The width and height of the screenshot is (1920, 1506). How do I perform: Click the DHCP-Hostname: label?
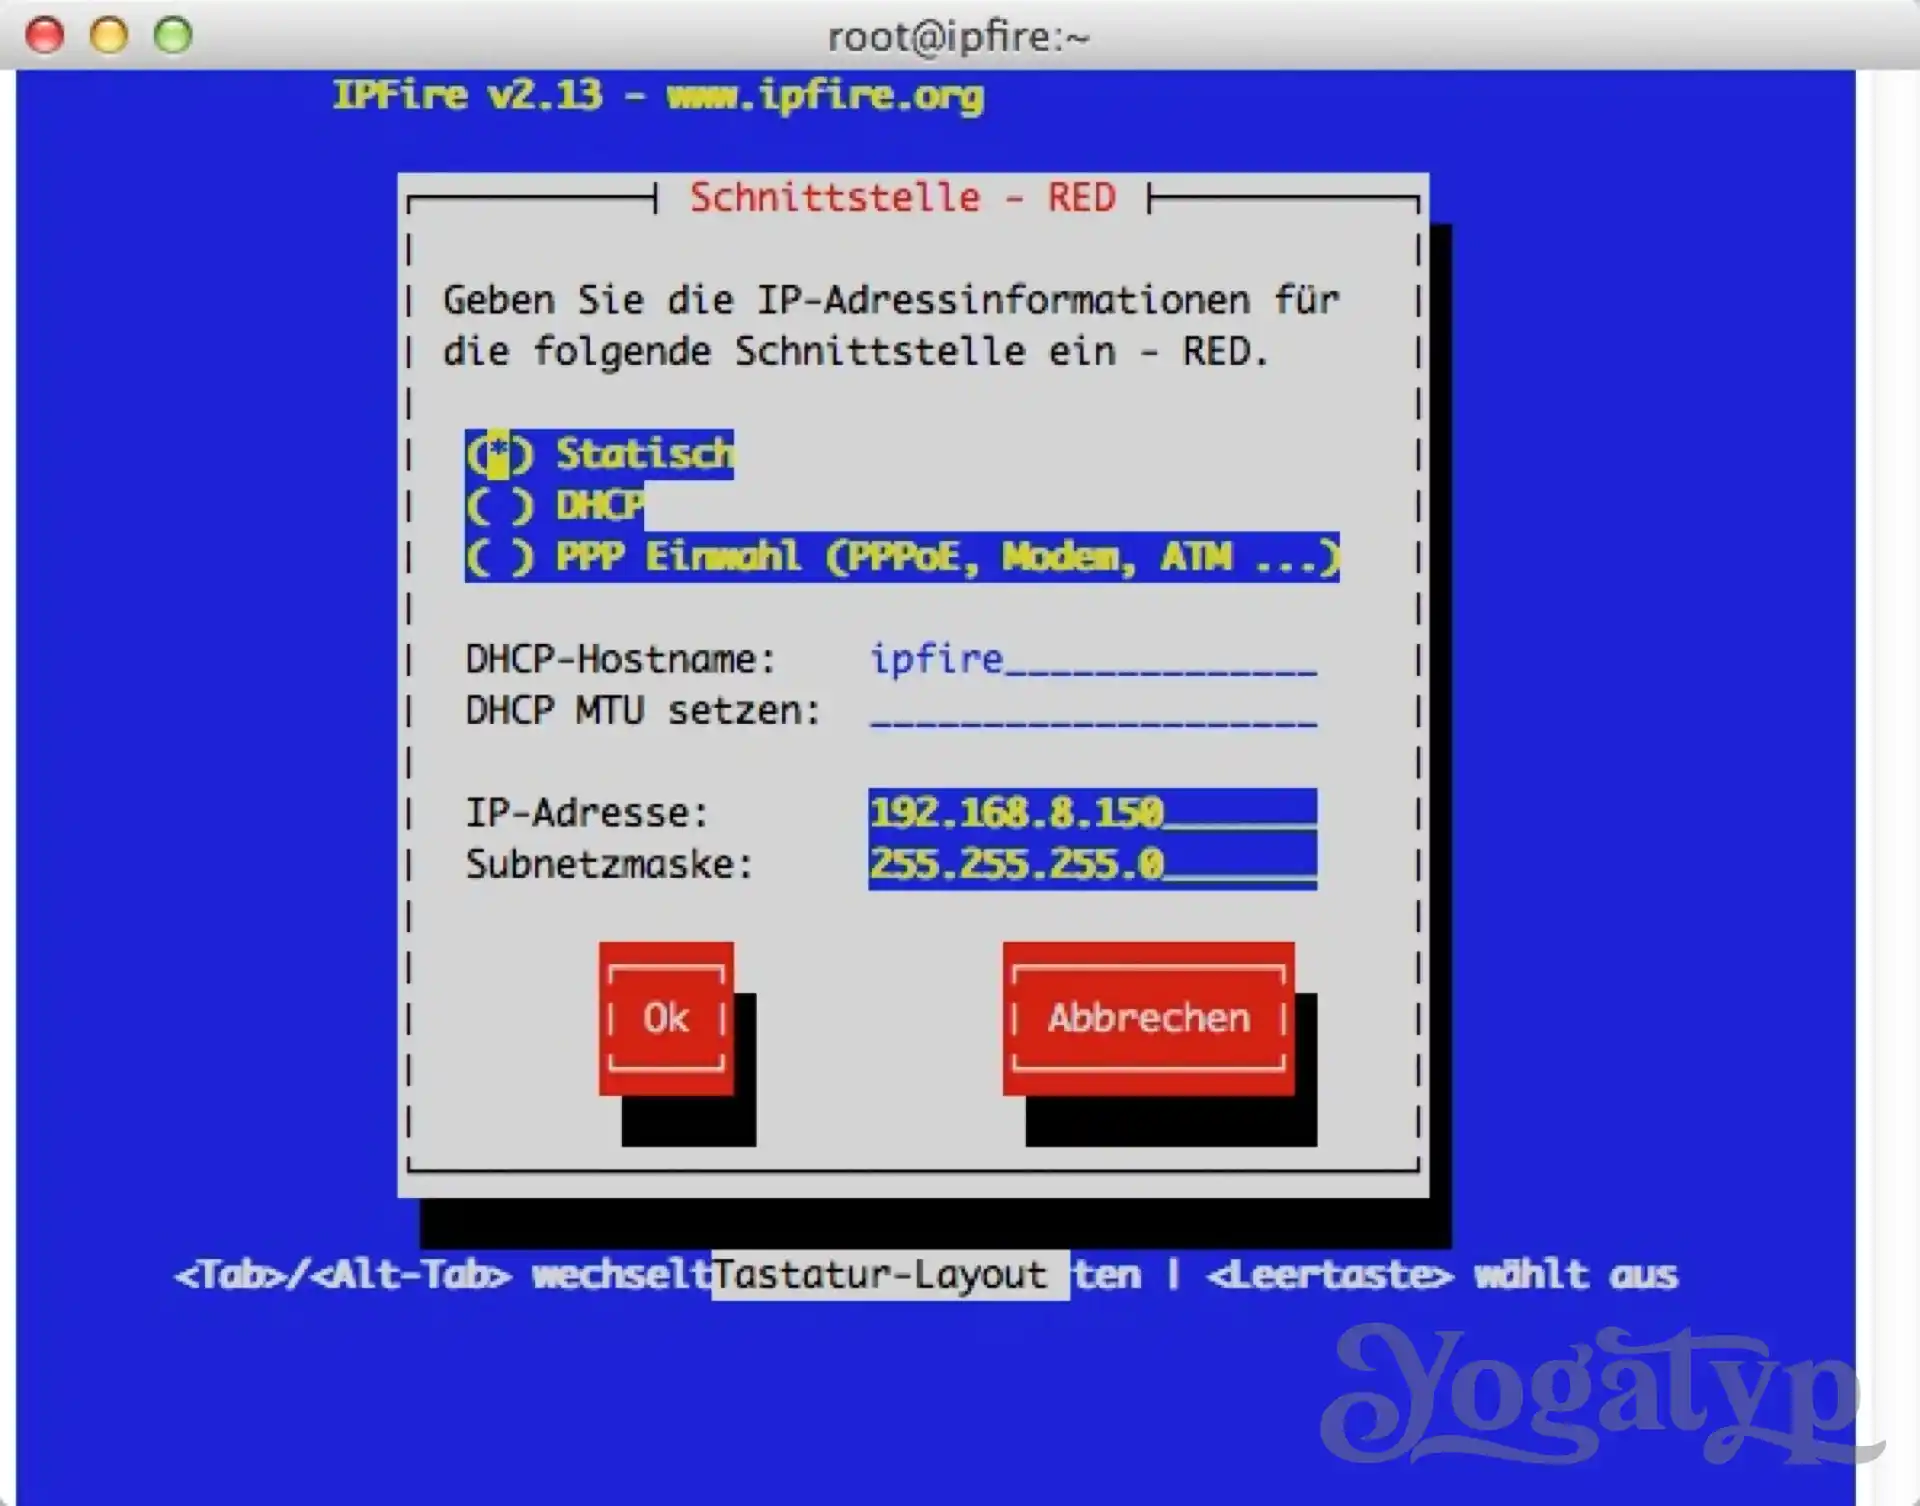point(620,659)
